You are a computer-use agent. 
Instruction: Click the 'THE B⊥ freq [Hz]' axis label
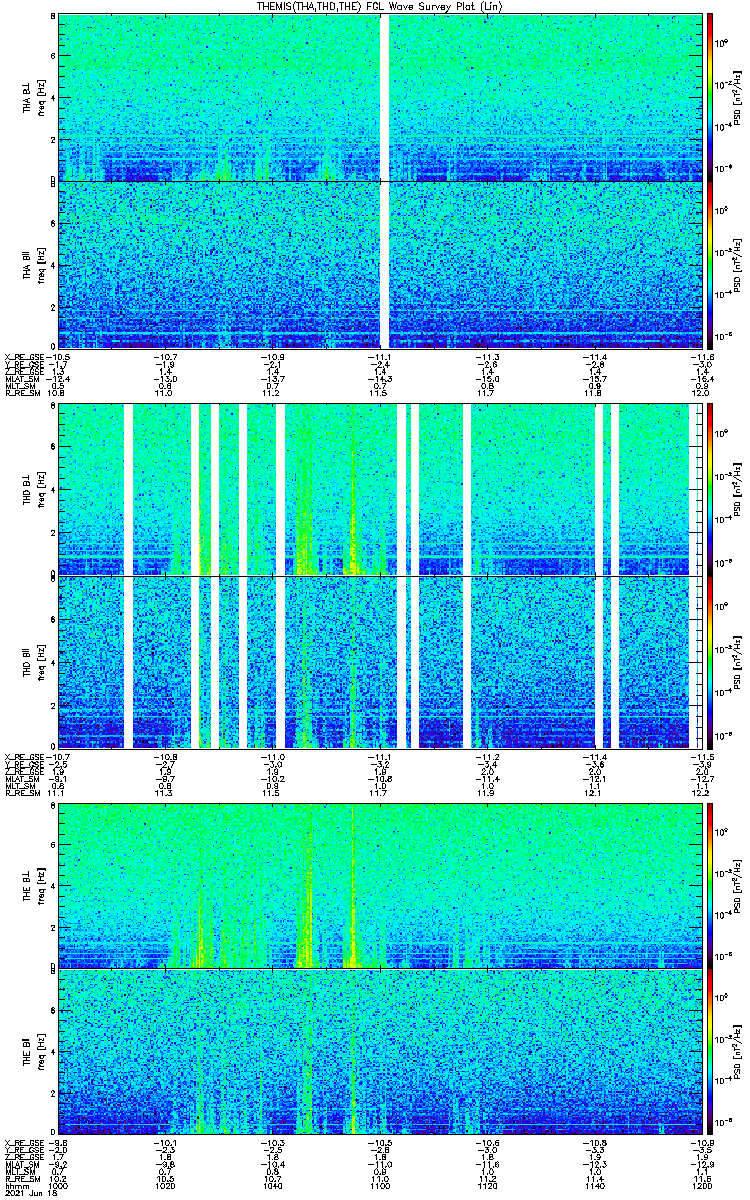click(x=34, y=885)
